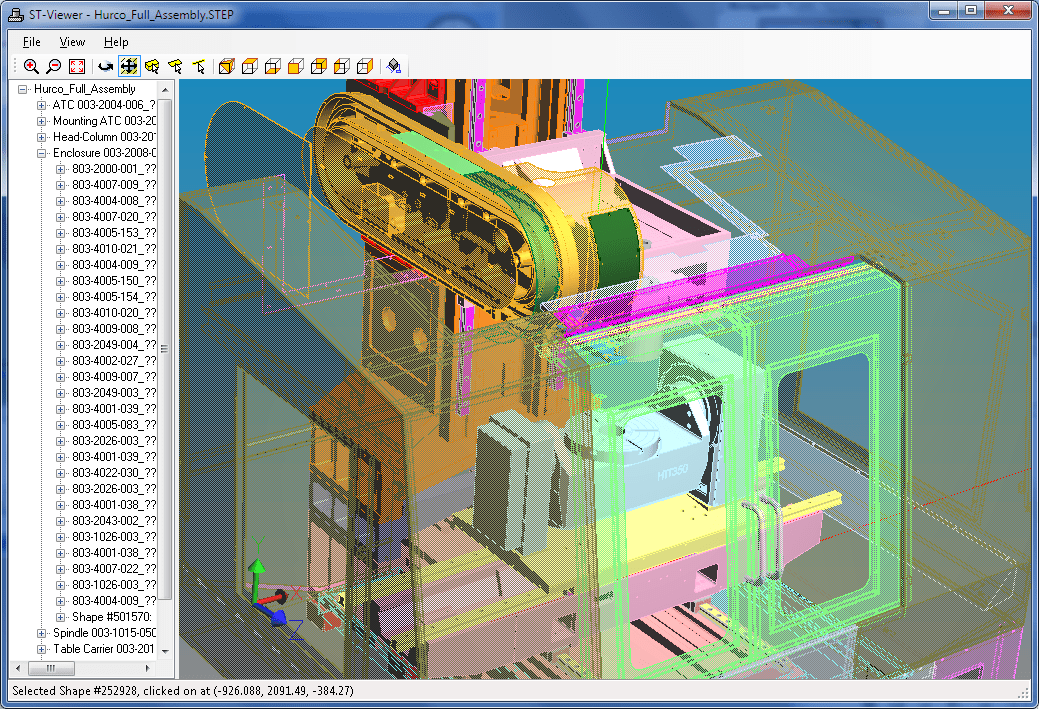Fit the whole model in view

(x=77, y=66)
